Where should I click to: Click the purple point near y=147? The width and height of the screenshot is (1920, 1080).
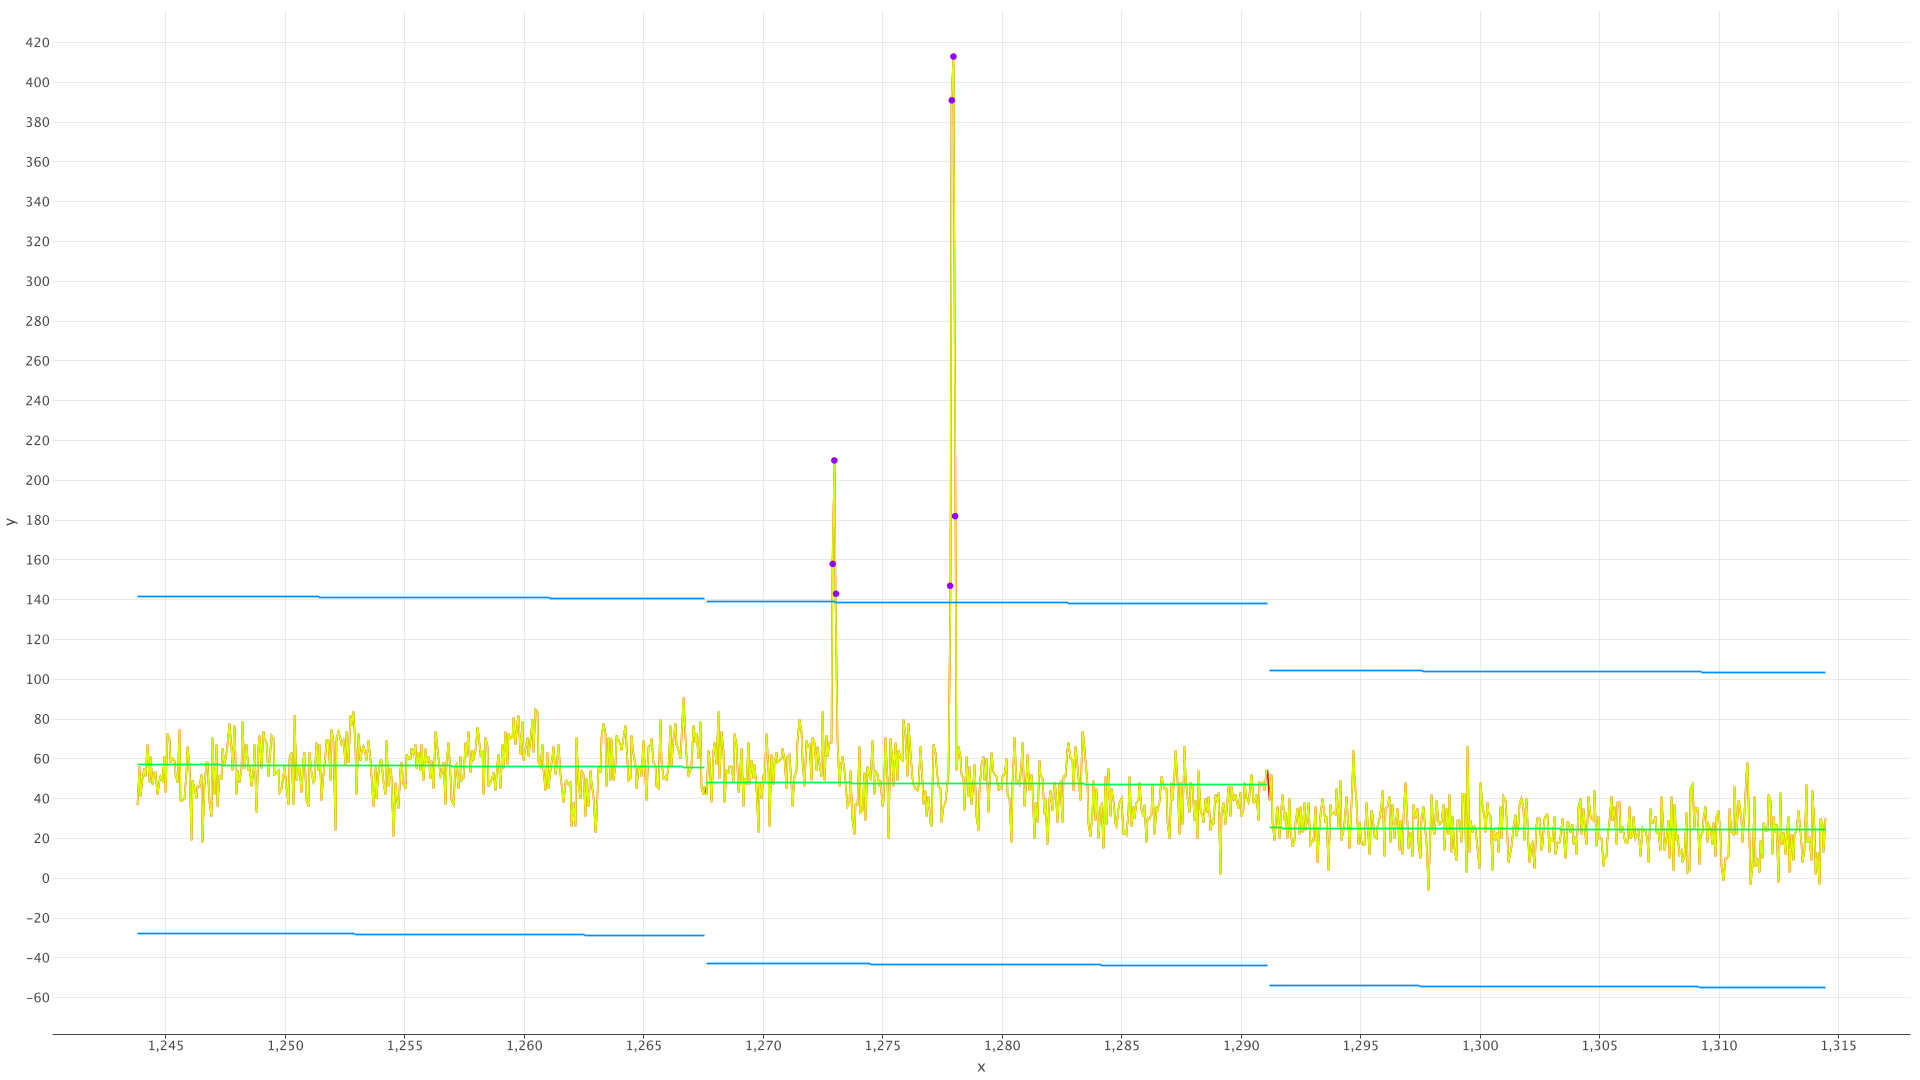click(x=950, y=586)
